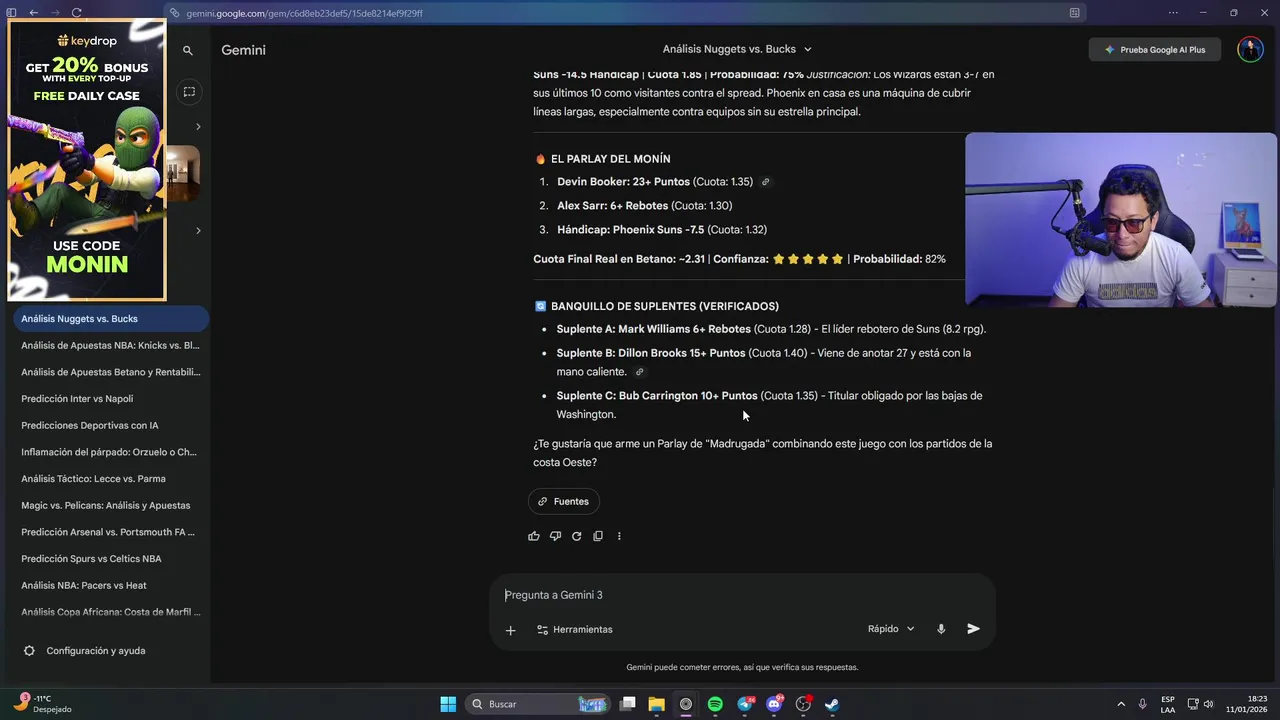Open the chat title dropdown Análisis Nuggets vs. Bucks
The image size is (1280, 720).
pos(737,50)
